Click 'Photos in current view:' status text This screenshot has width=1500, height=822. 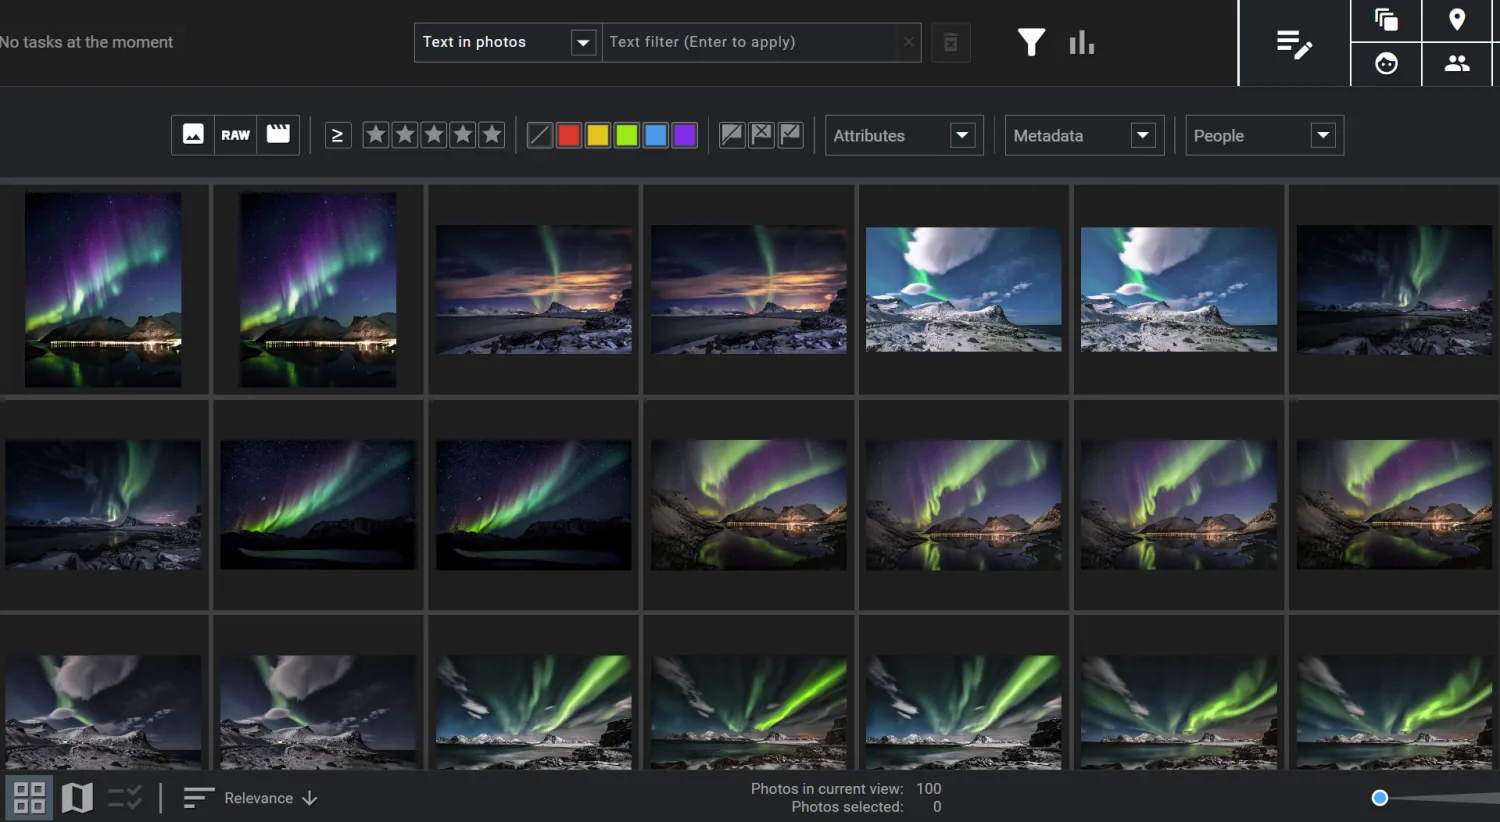(x=827, y=789)
